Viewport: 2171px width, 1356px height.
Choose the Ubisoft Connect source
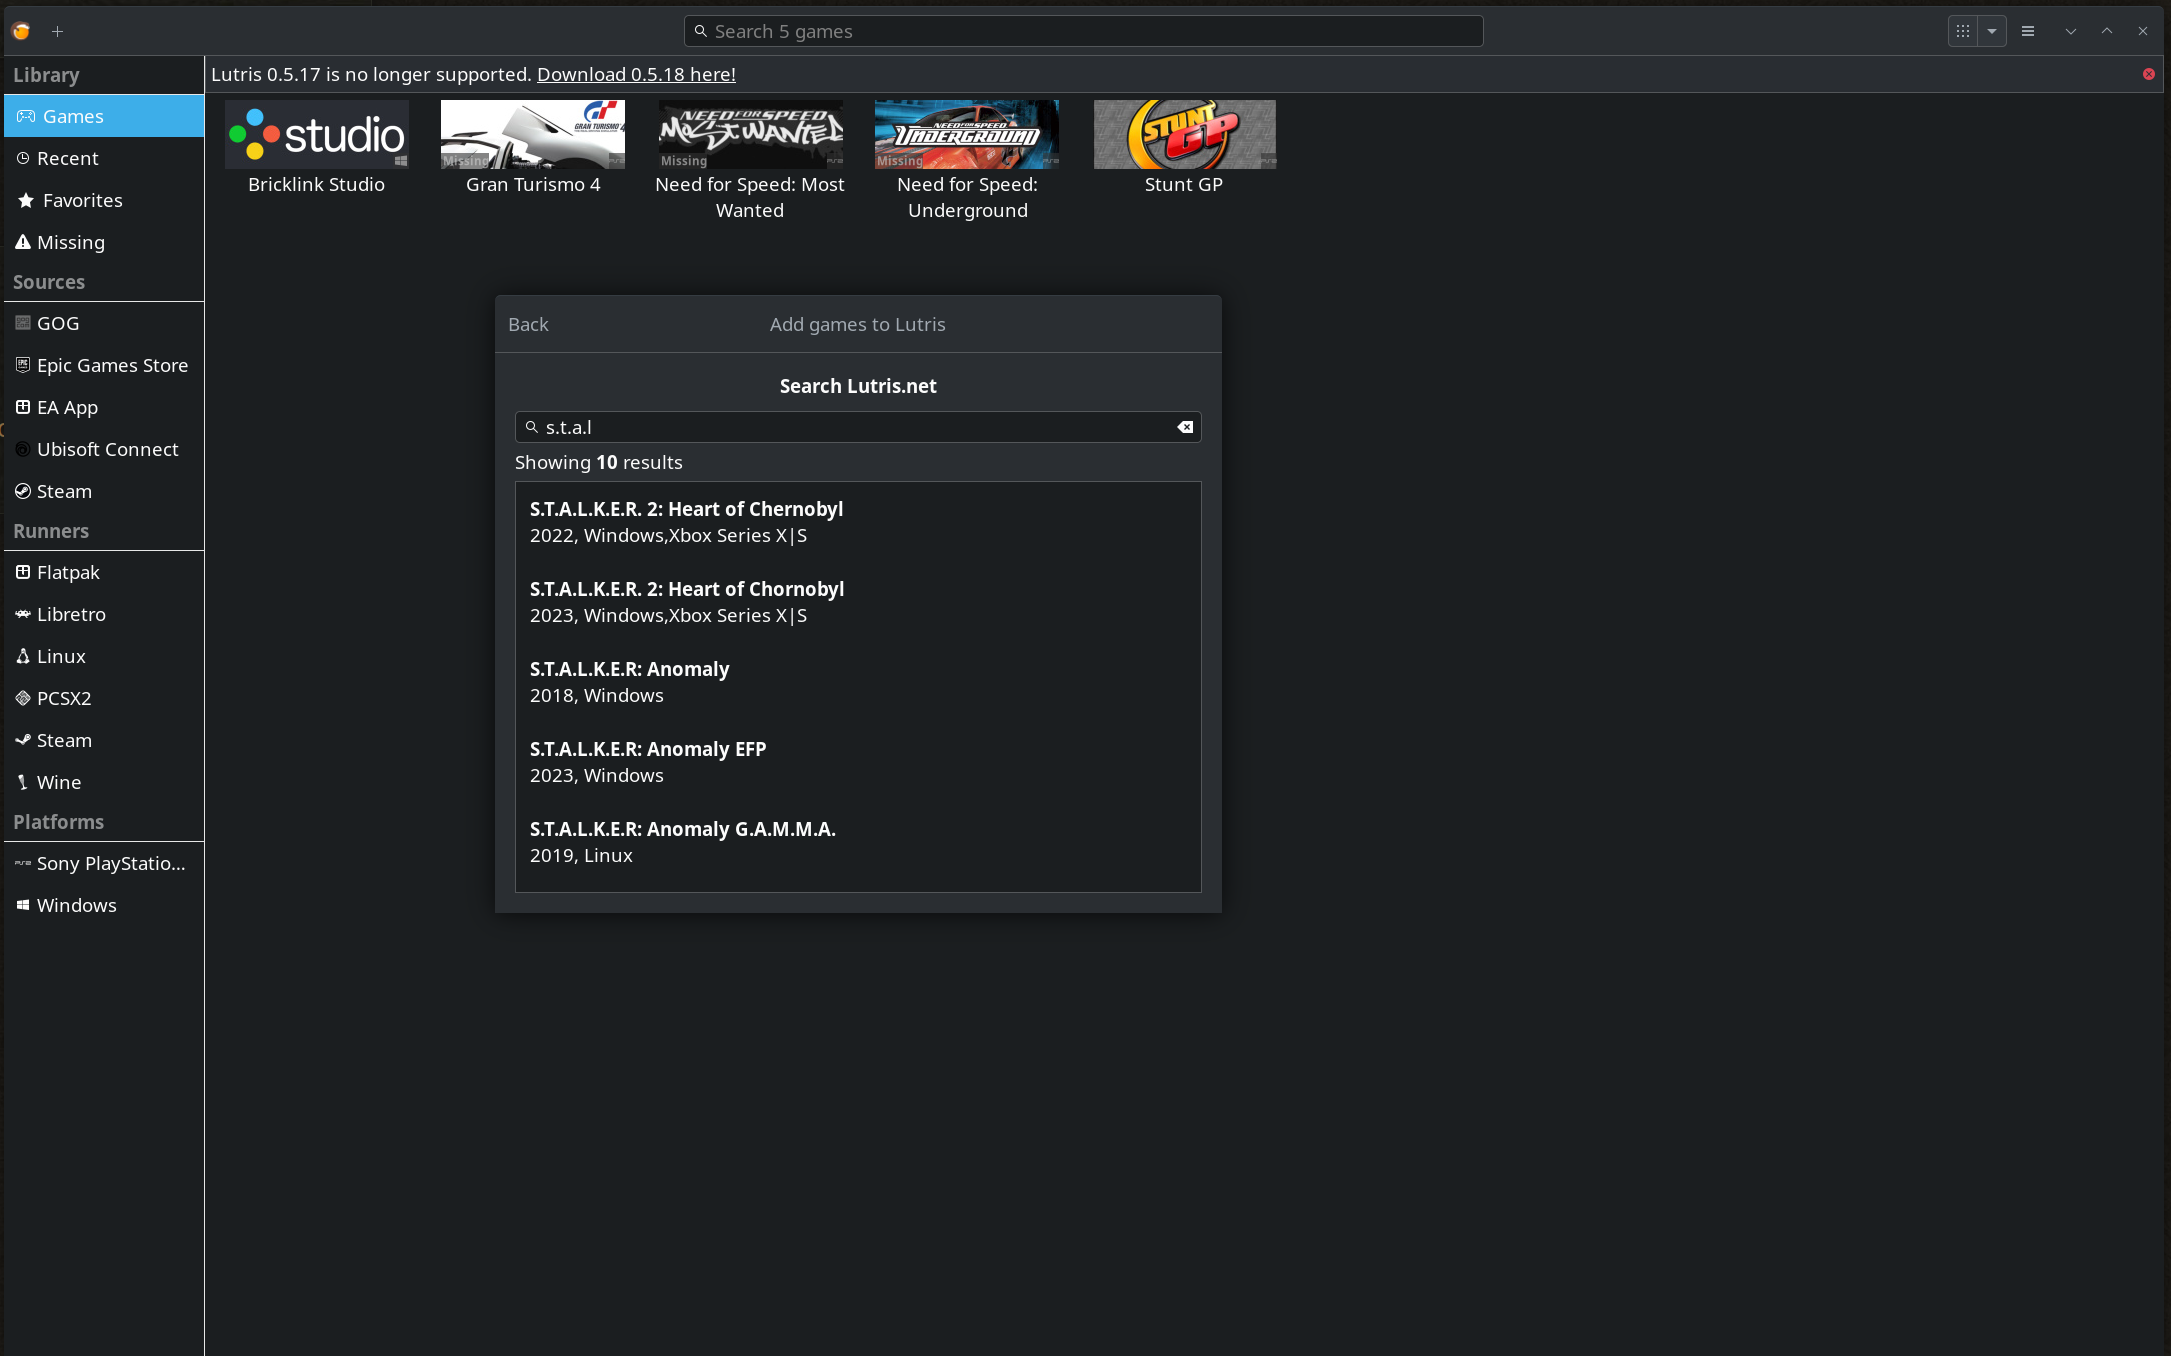(104, 449)
